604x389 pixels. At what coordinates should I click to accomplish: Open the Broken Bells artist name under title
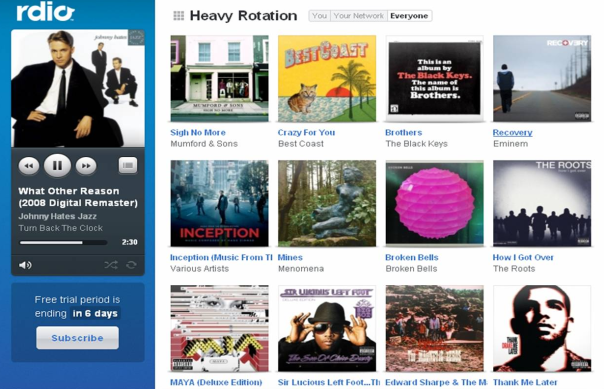(x=411, y=268)
